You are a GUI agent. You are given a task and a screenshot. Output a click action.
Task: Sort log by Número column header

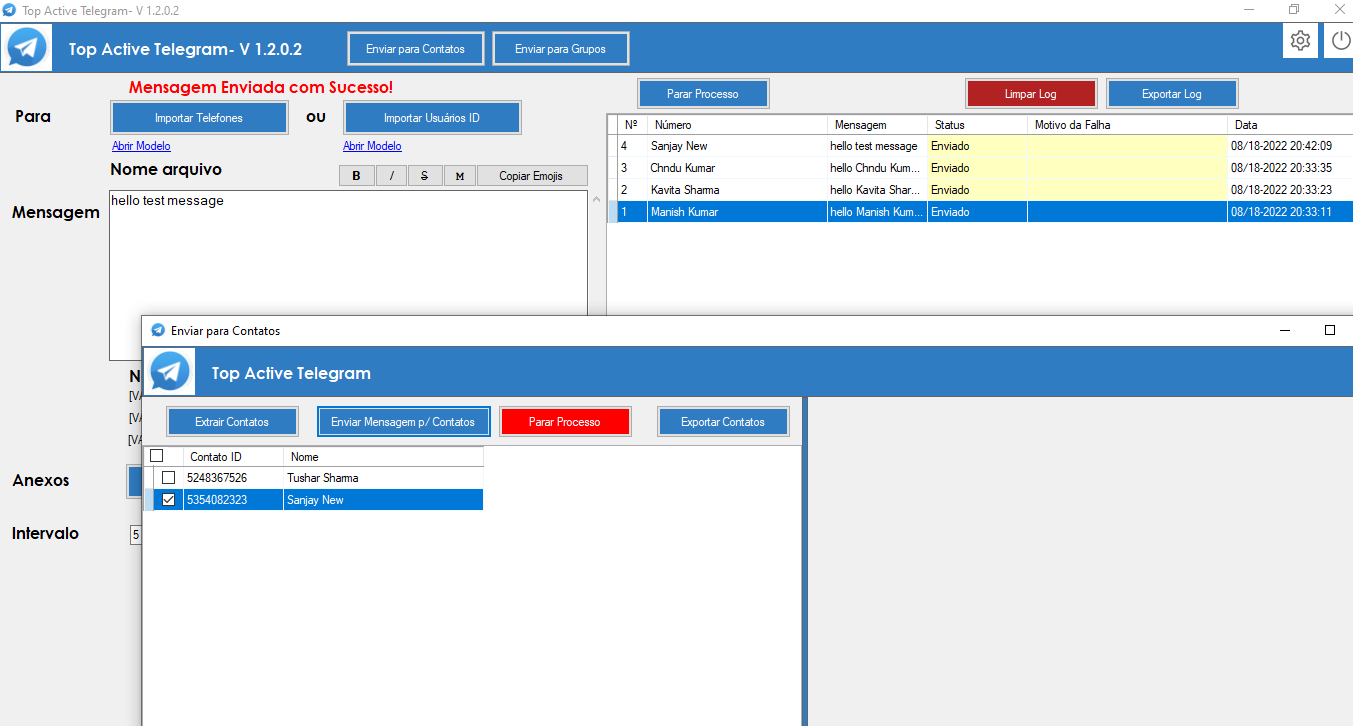coord(737,125)
